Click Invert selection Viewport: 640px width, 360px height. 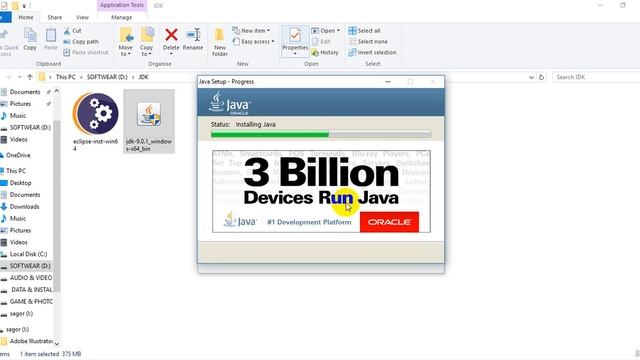coord(372,52)
